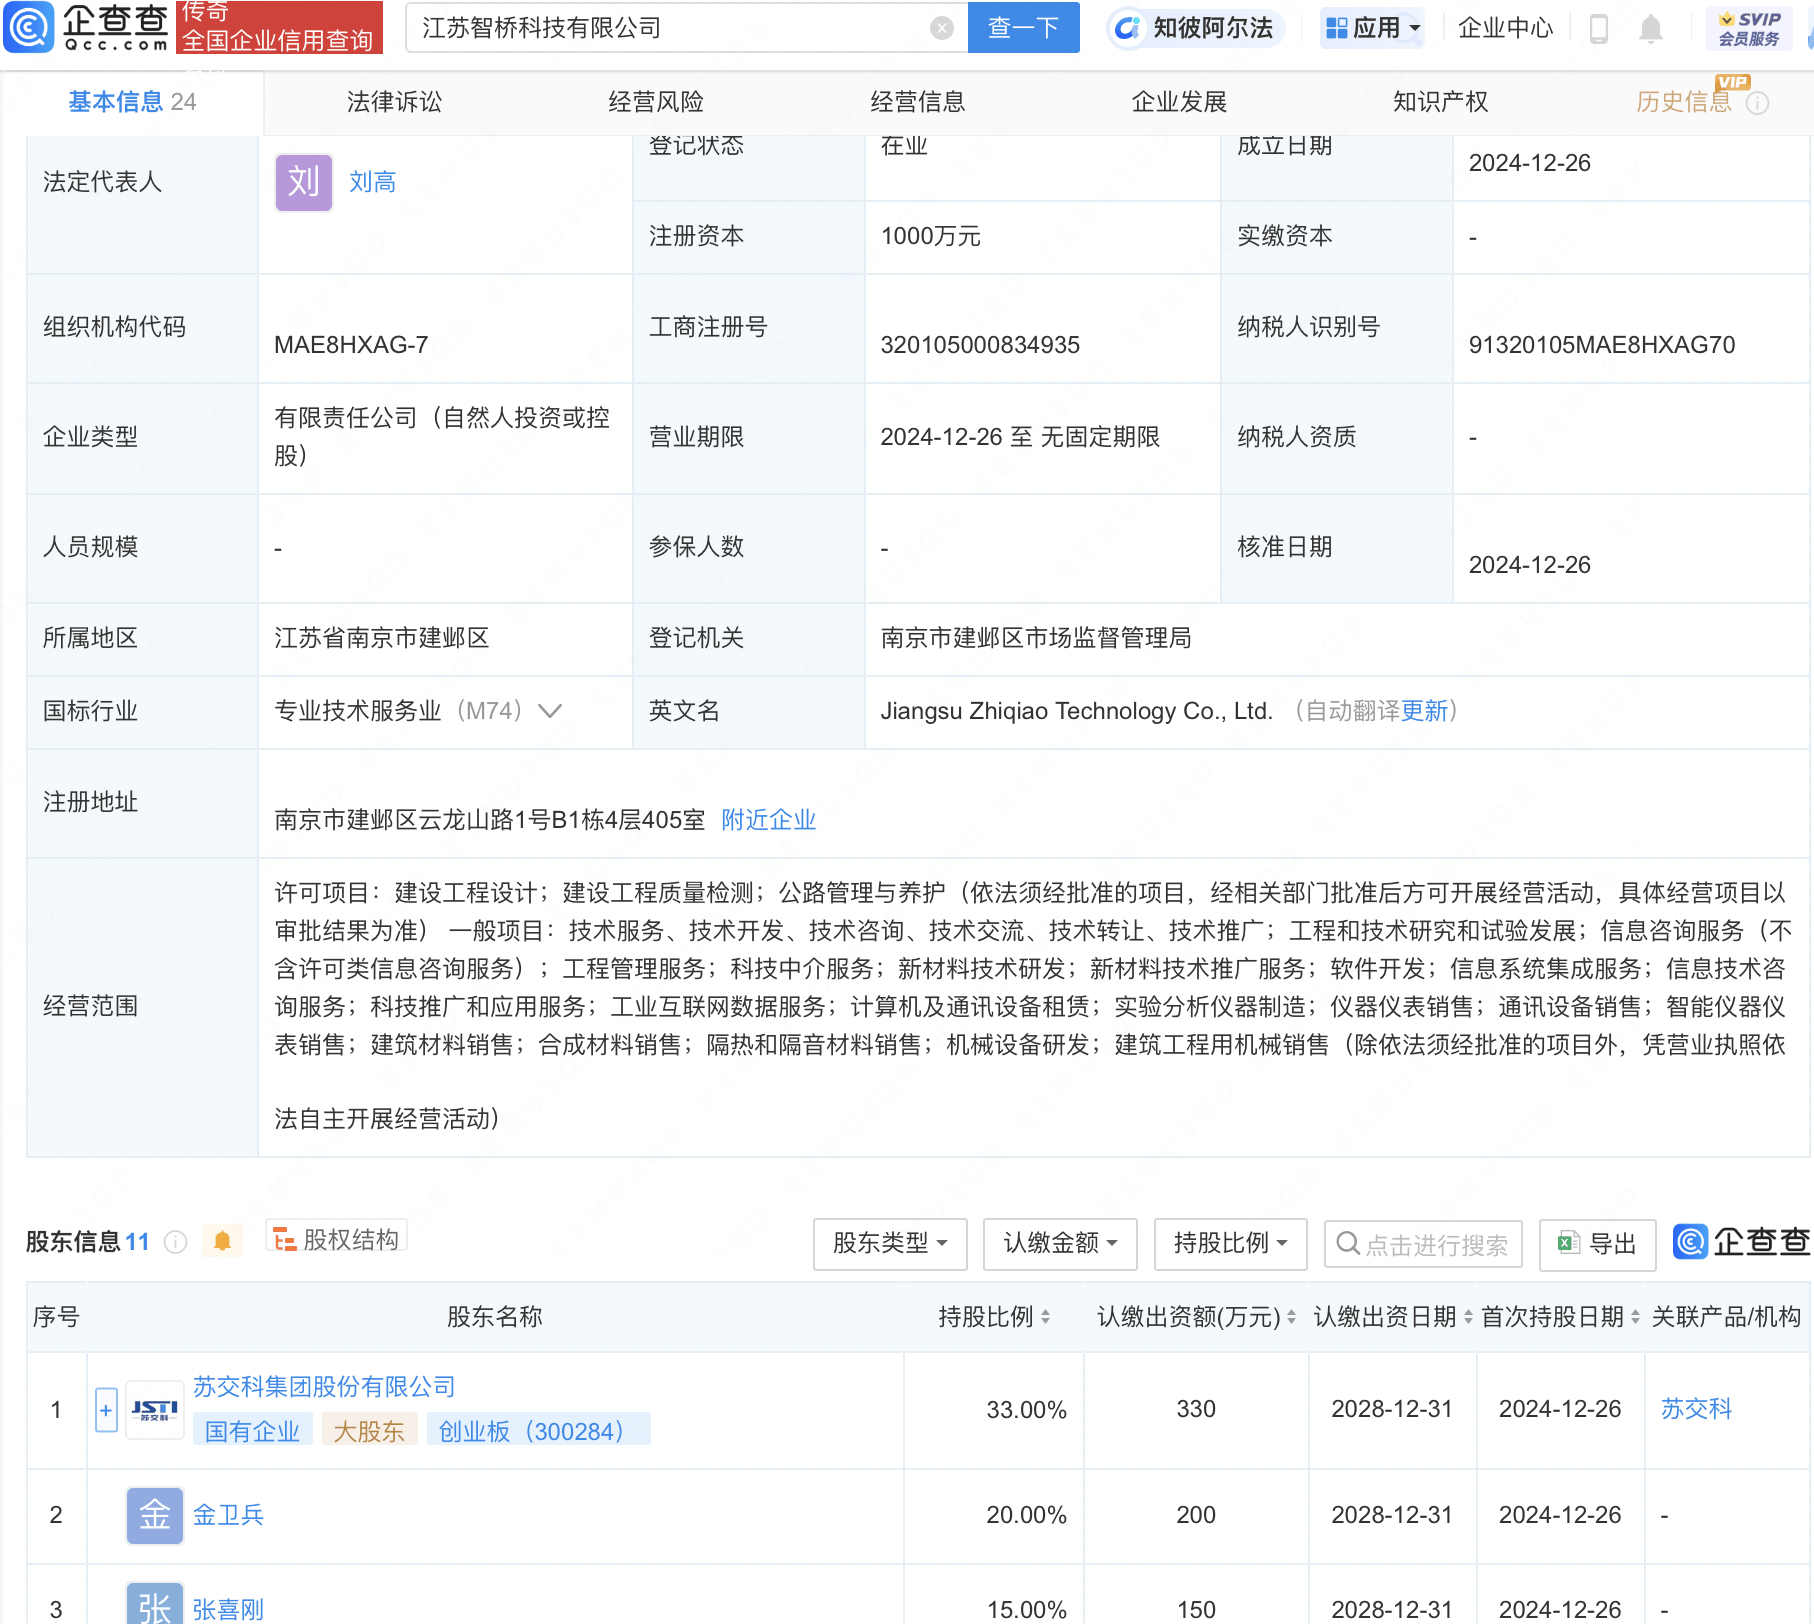This screenshot has height=1624, width=1814.
Task: Click the 查一下 search button
Action: [1023, 28]
